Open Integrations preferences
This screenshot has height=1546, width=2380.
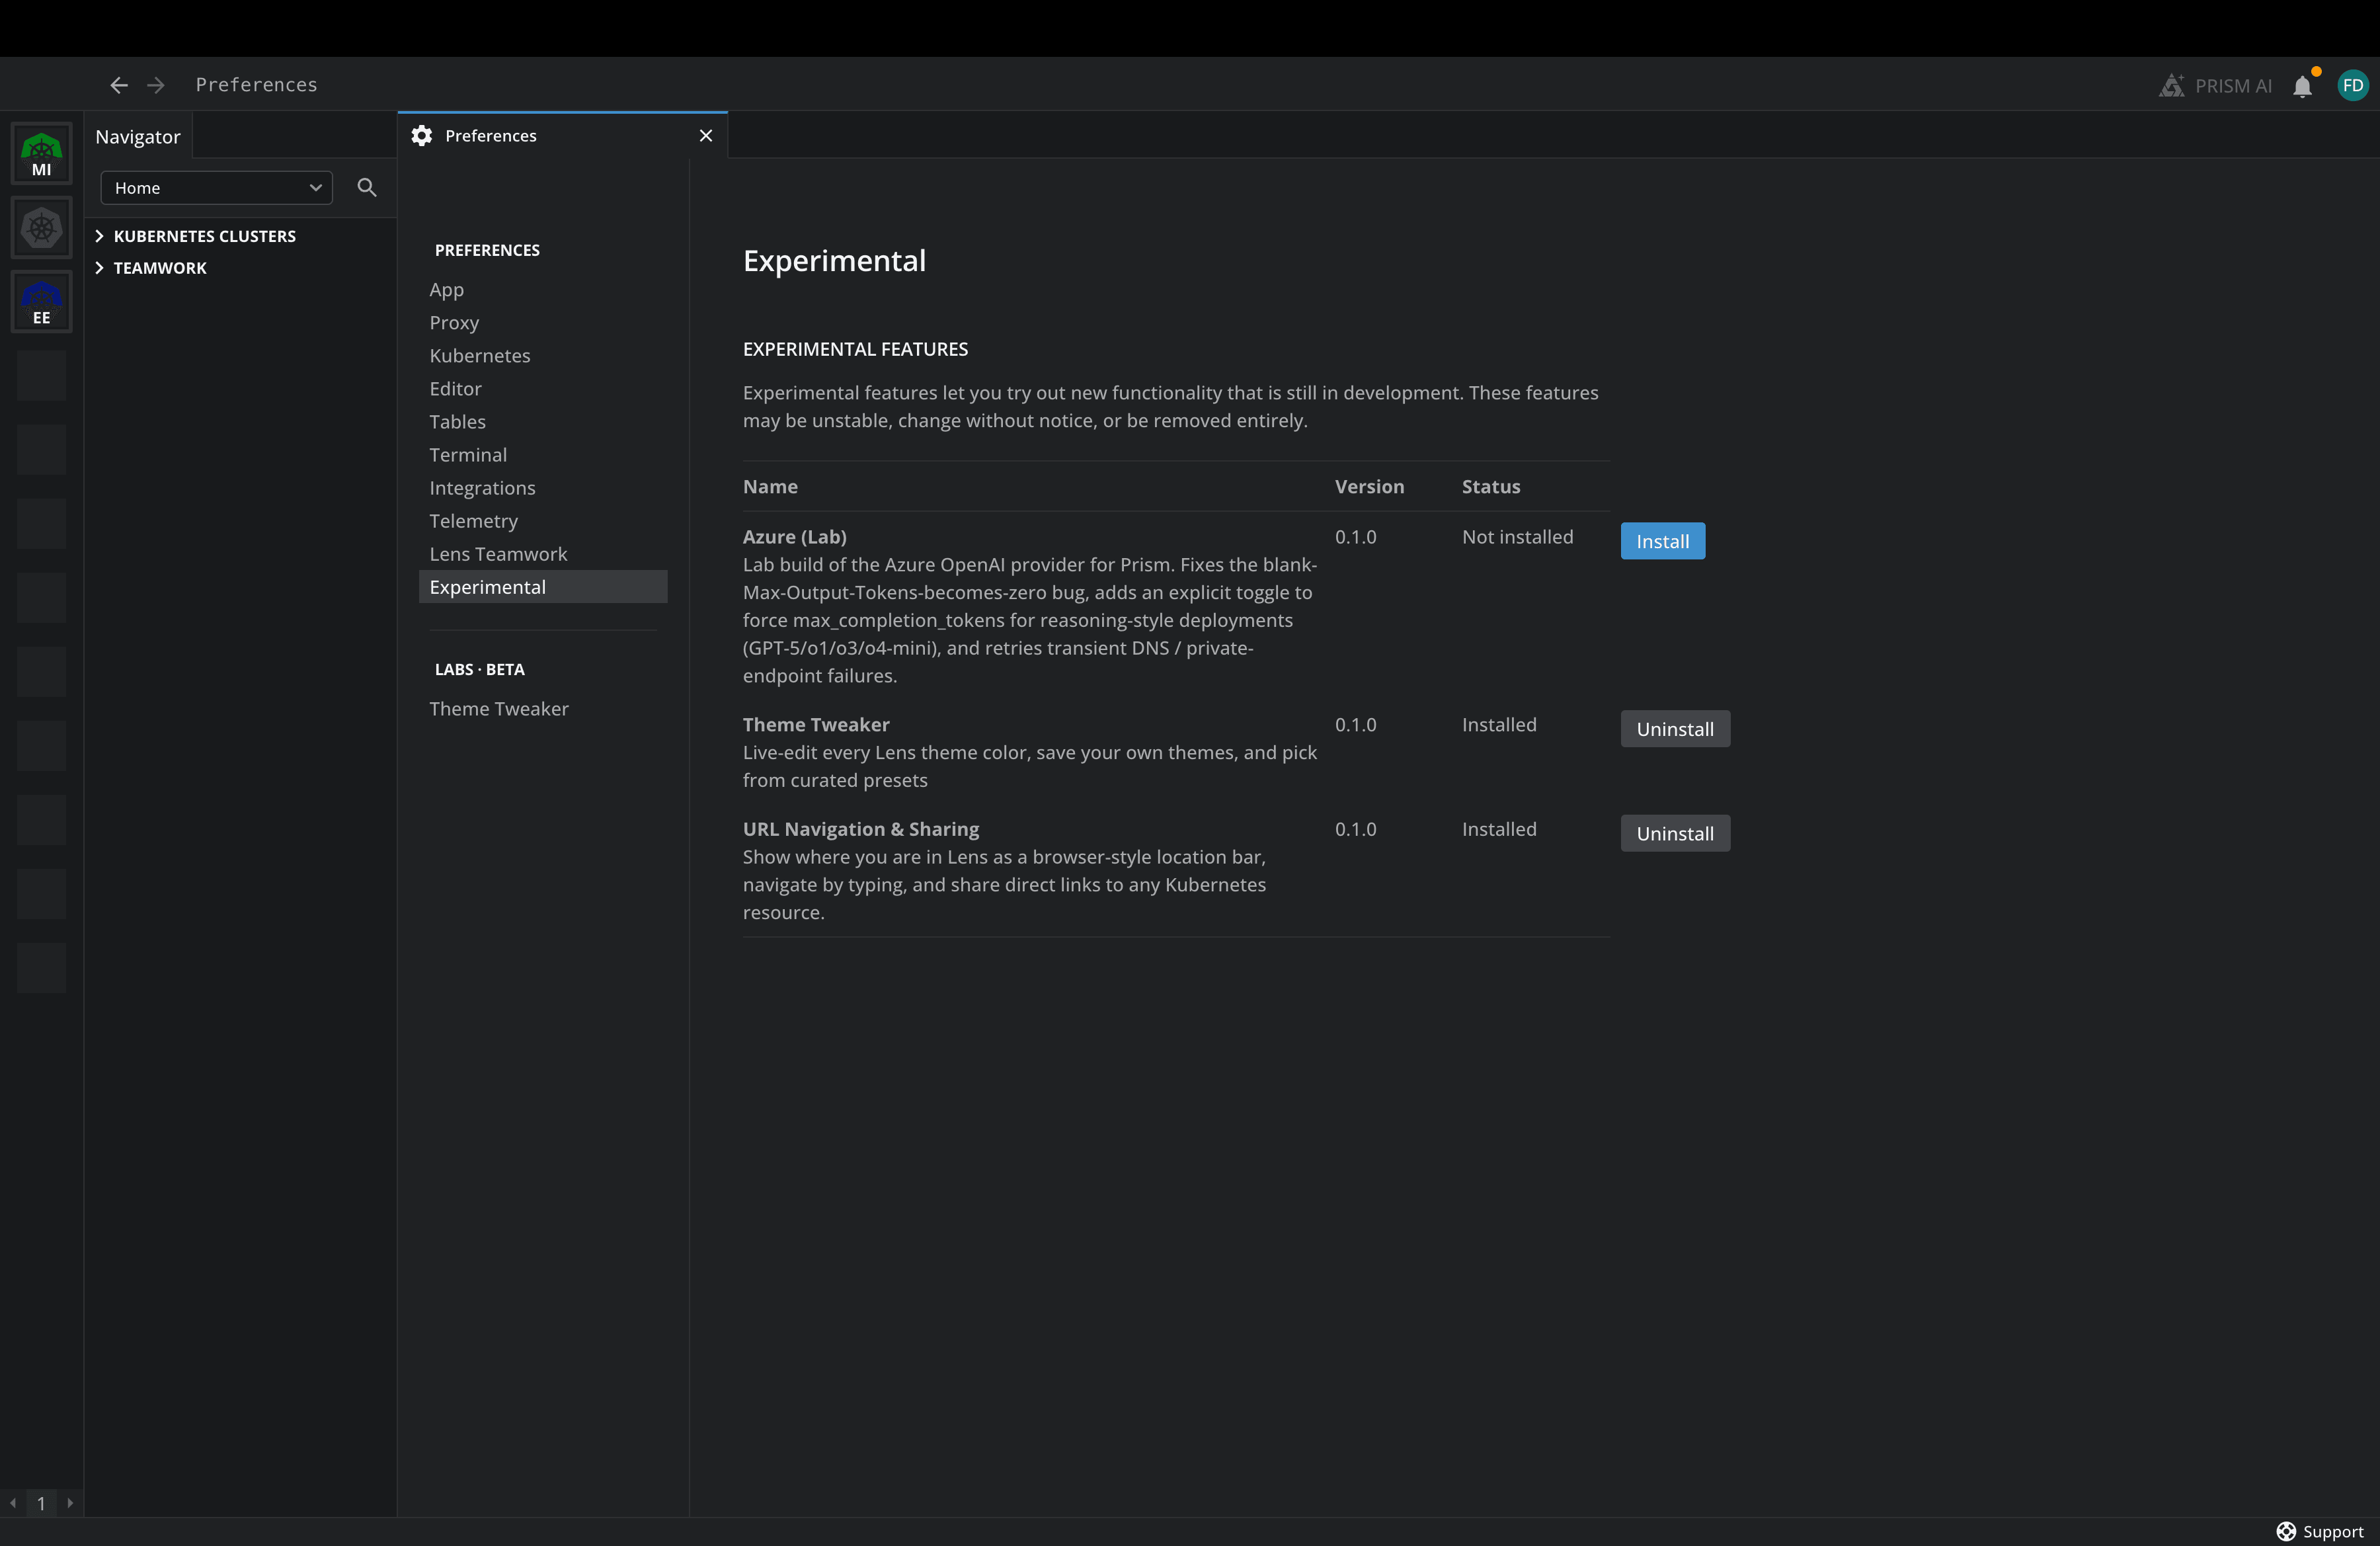(543, 488)
